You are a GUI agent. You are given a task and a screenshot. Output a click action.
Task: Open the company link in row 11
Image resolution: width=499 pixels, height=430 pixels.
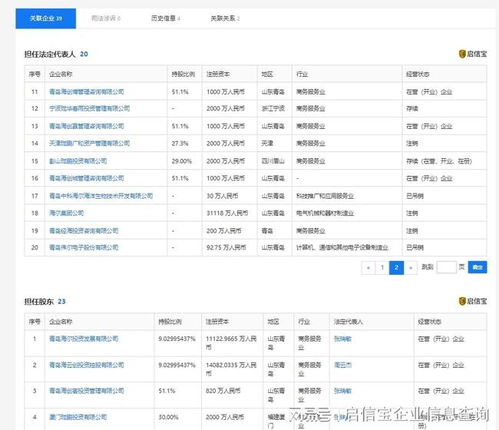[x=87, y=91]
